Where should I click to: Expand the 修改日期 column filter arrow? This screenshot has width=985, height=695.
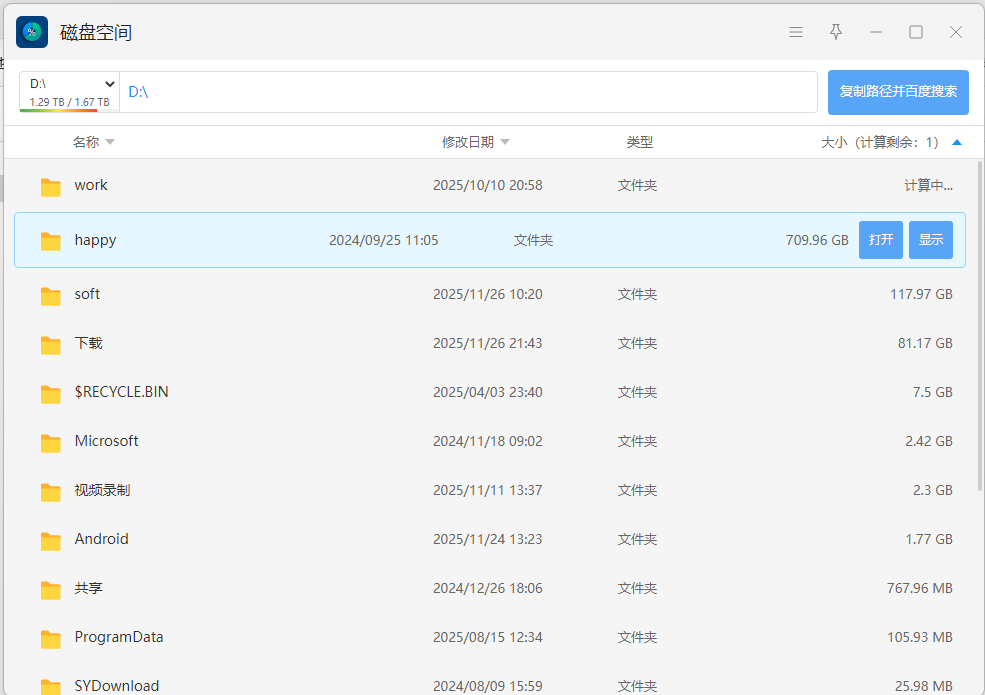[505, 142]
